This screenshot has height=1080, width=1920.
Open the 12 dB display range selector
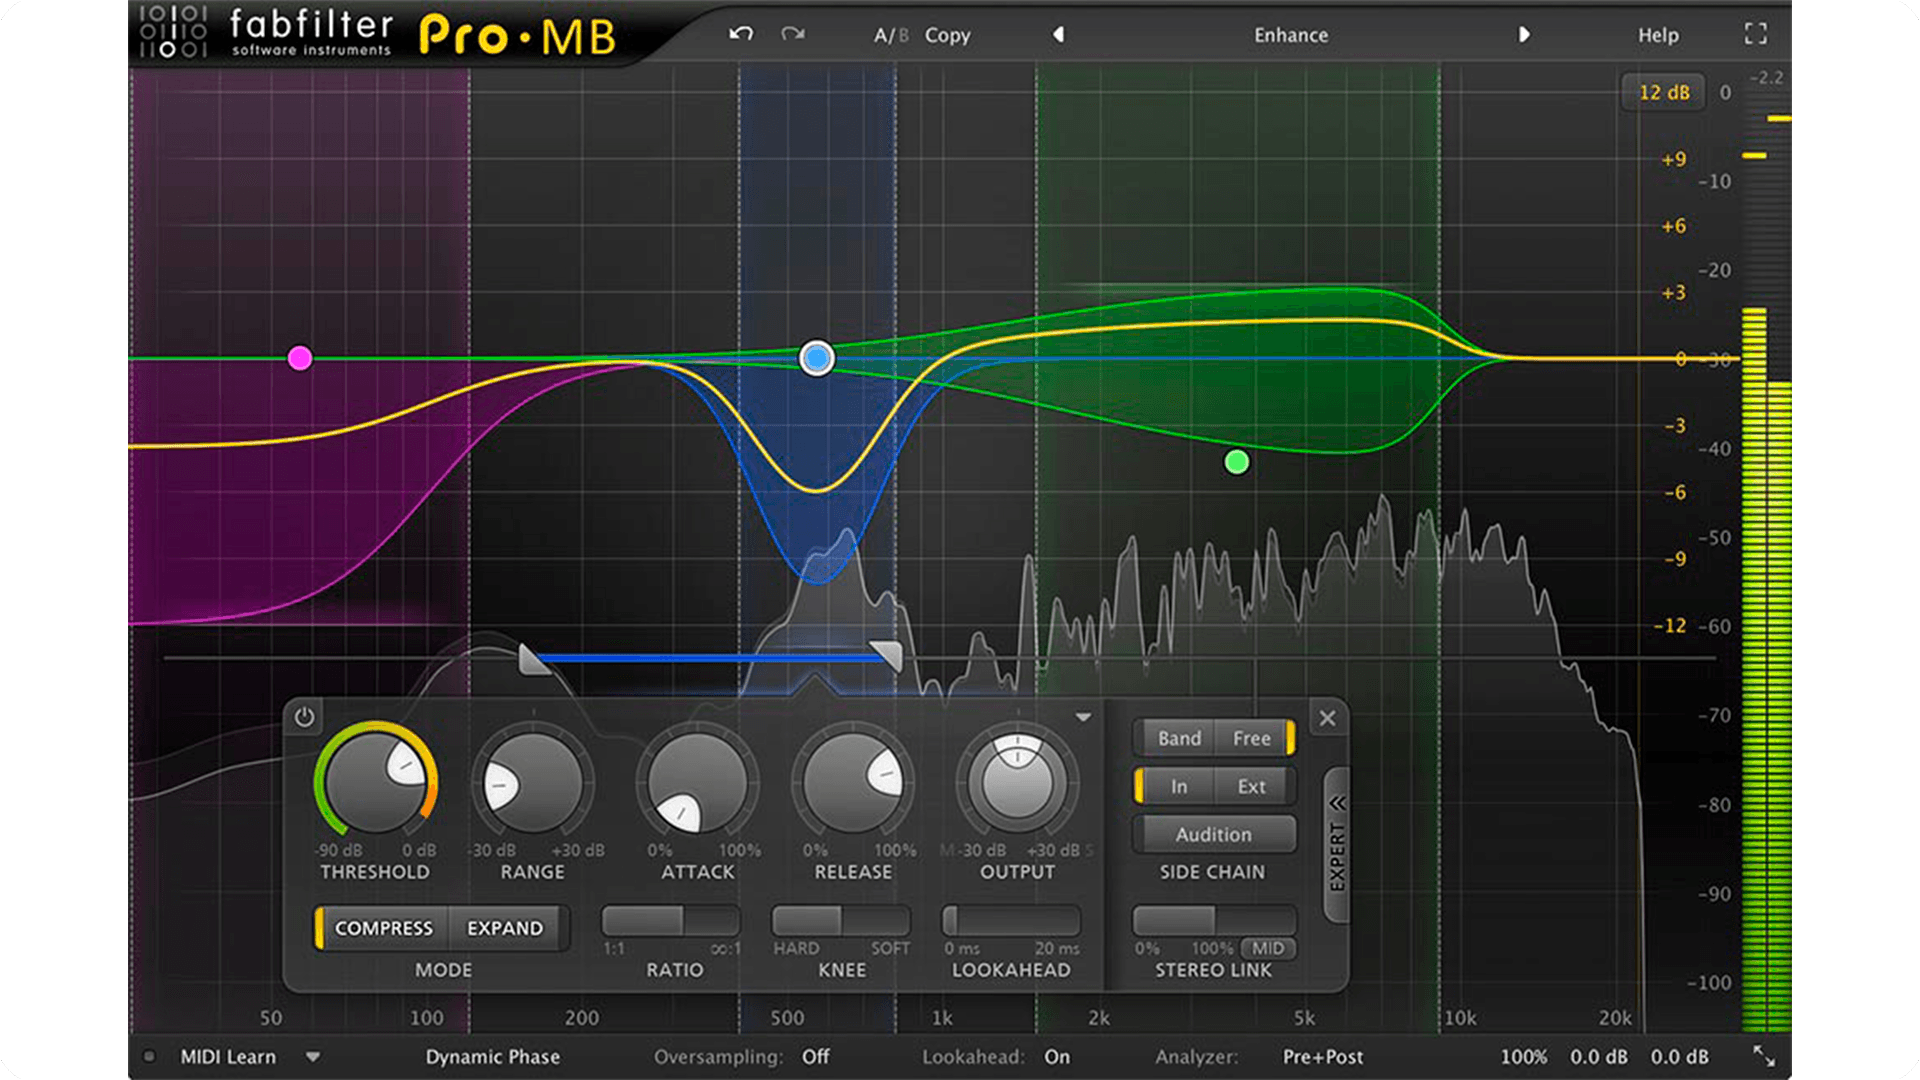coord(1664,92)
